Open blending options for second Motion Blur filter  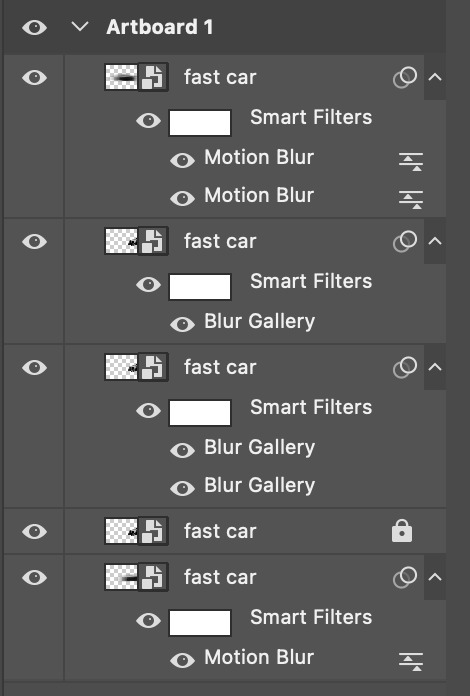[411, 199]
